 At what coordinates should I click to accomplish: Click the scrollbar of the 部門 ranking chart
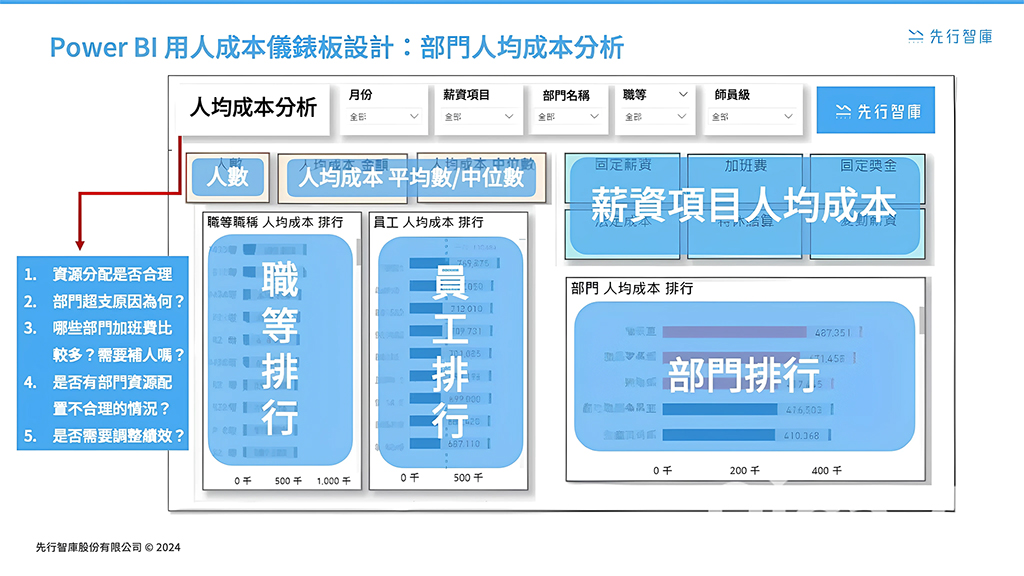point(922,321)
